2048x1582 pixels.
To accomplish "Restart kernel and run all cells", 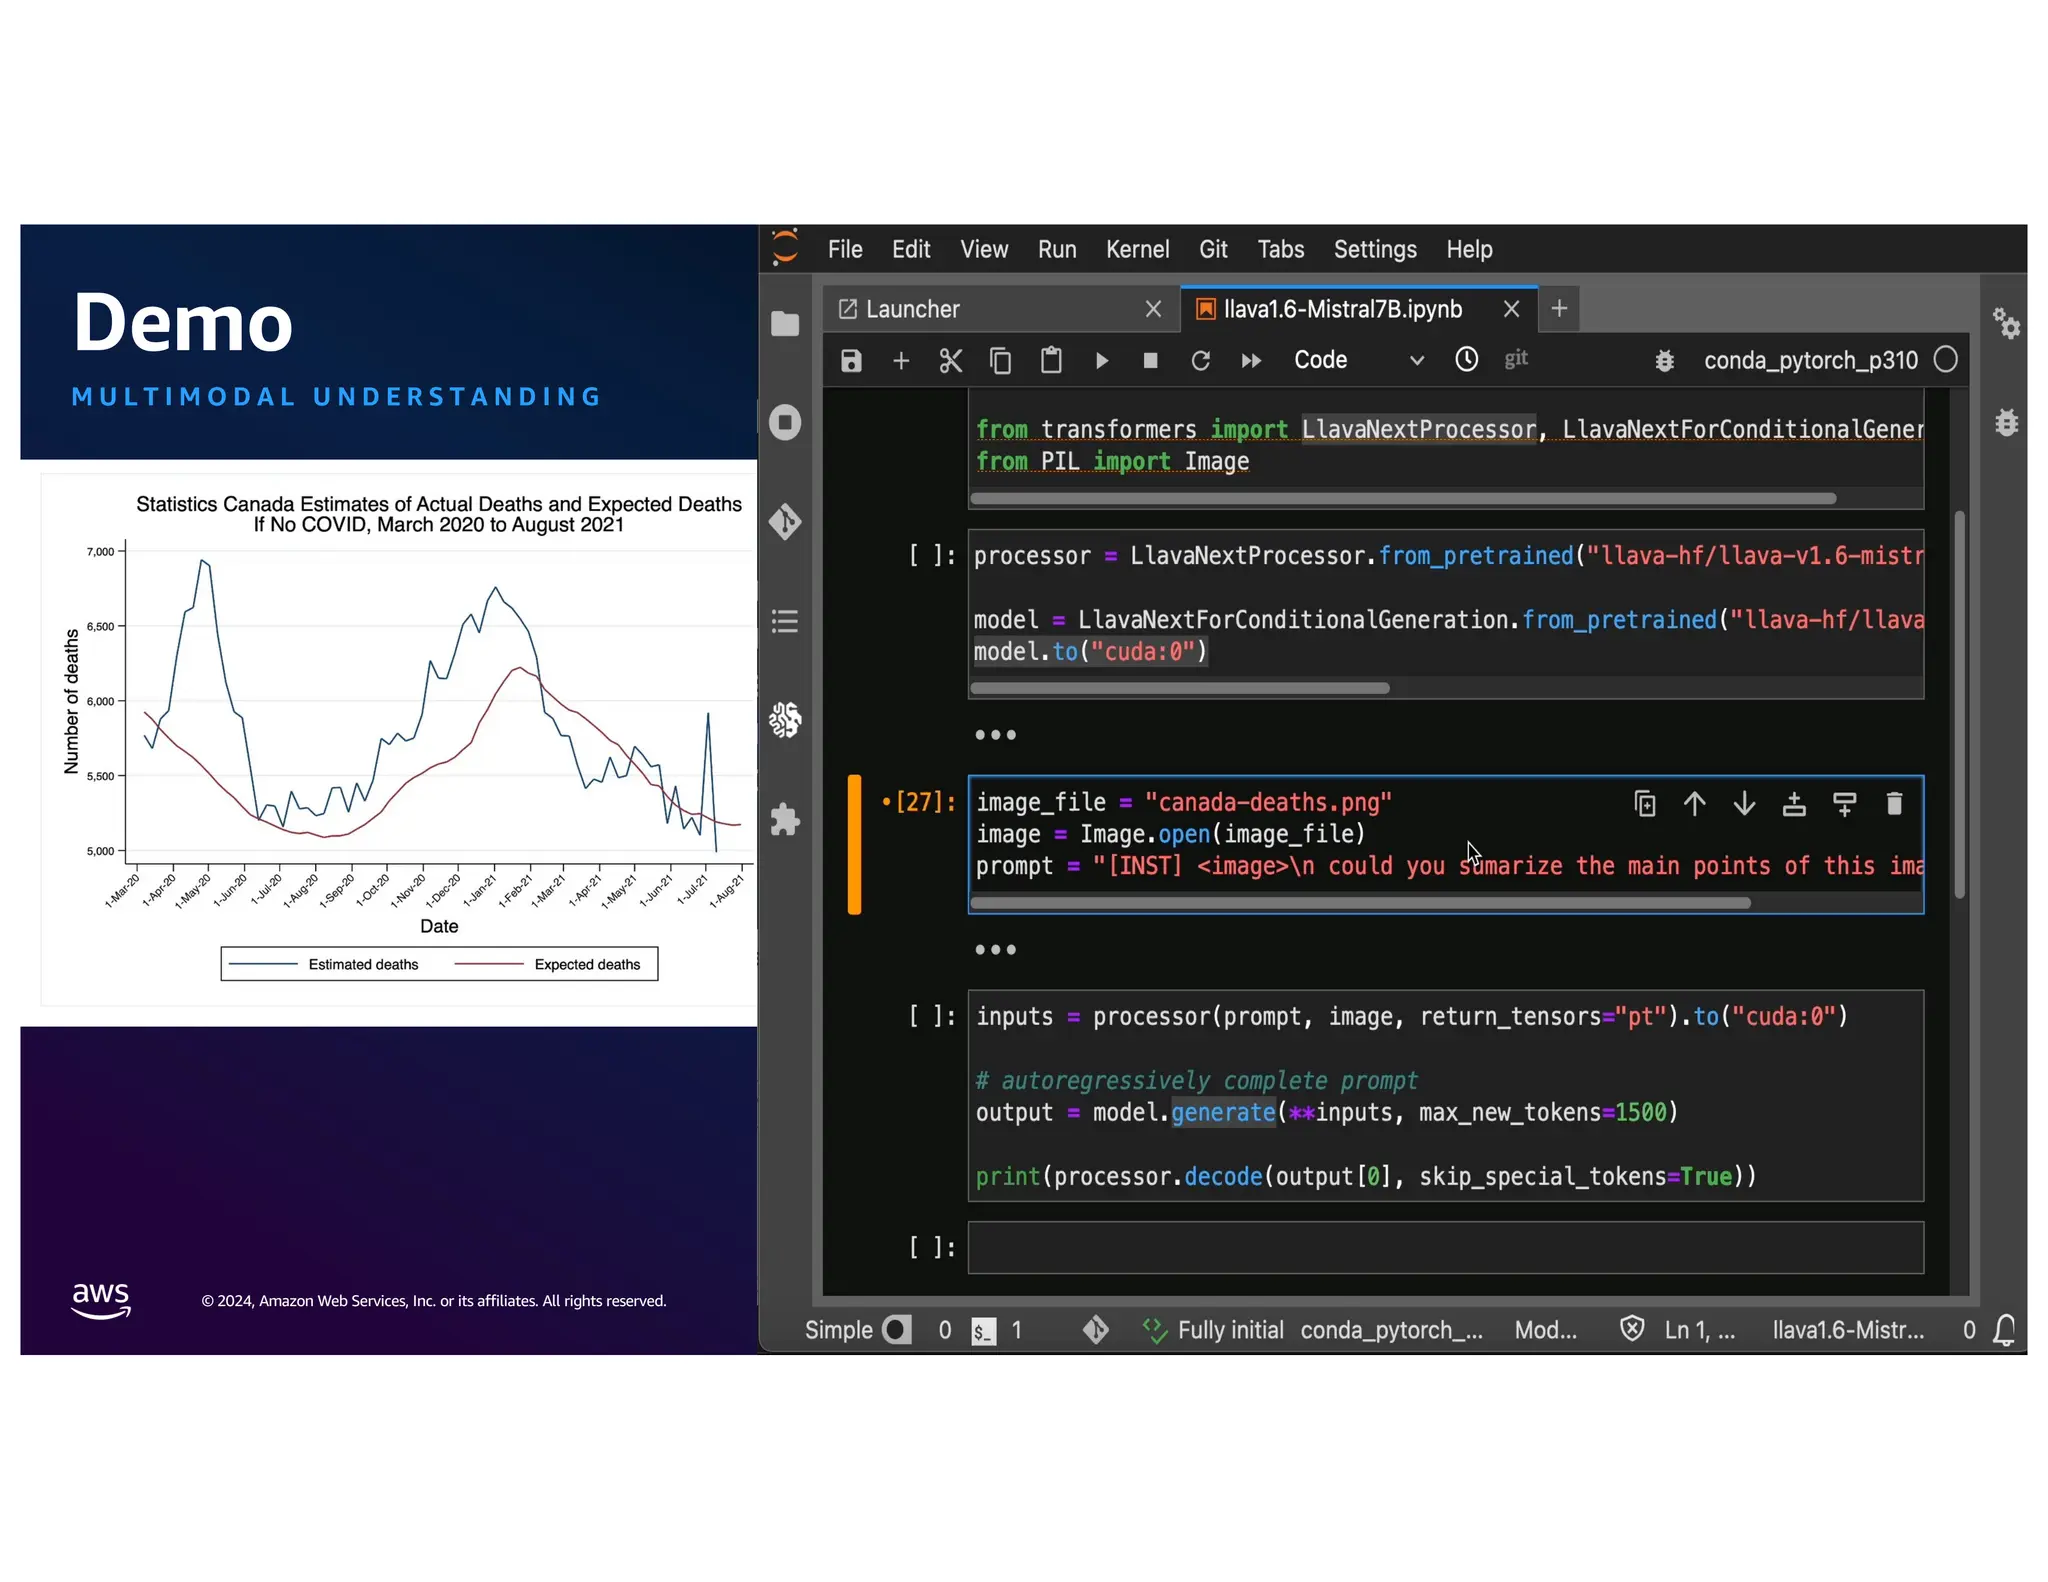I will point(1251,361).
